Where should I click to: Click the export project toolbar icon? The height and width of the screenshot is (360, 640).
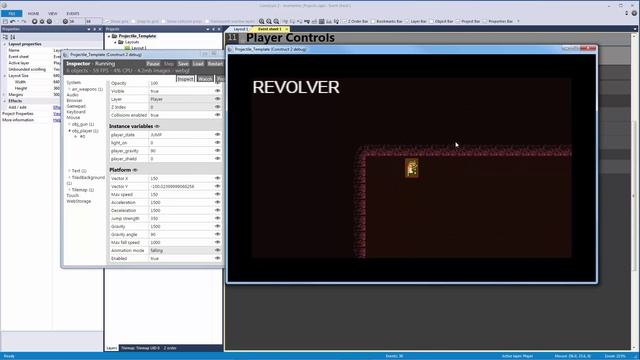[49, 21]
